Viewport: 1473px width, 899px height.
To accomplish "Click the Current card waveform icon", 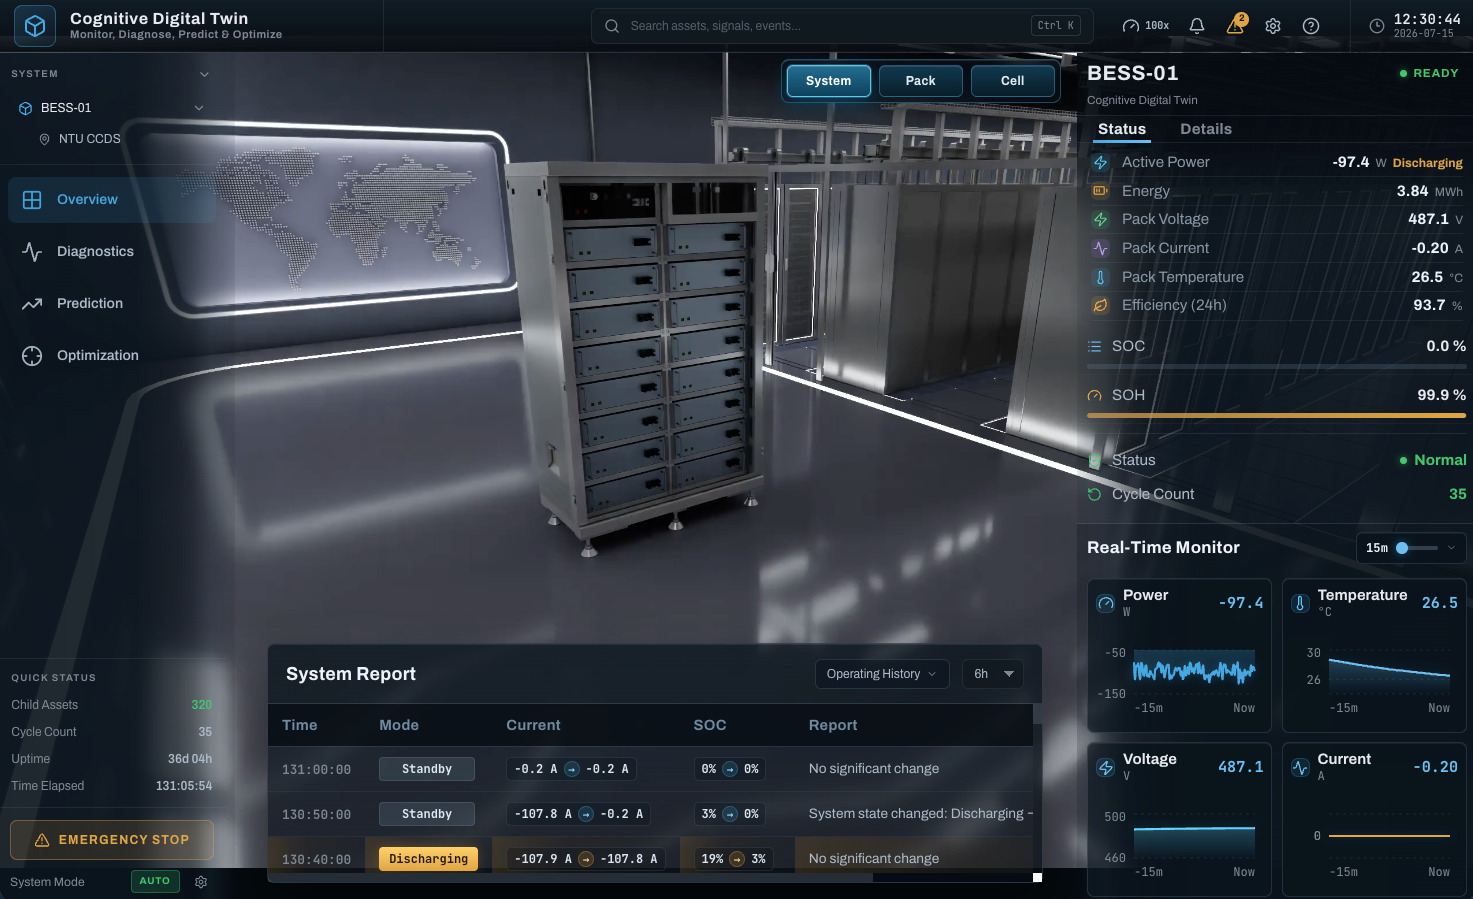I will pos(1300,767).
